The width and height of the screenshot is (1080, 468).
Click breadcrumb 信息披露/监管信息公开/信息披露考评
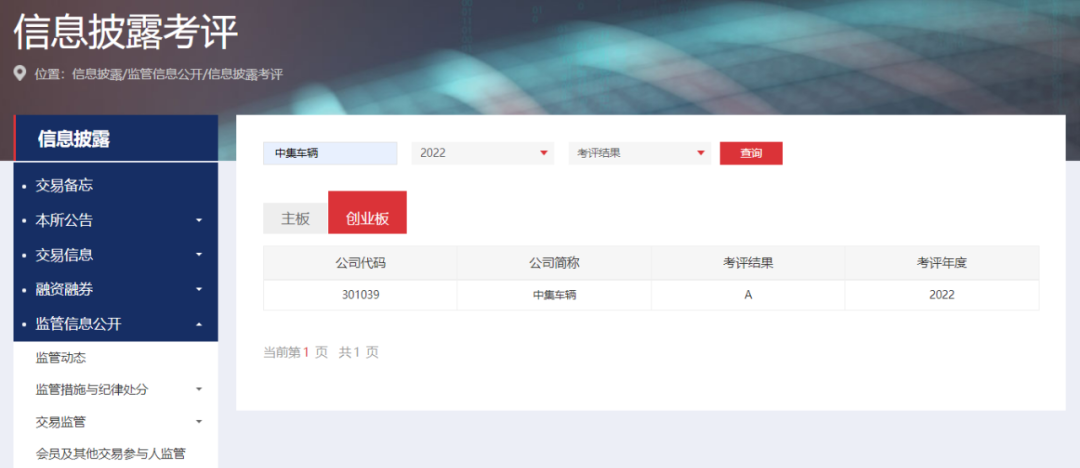[x=177, y=74]
